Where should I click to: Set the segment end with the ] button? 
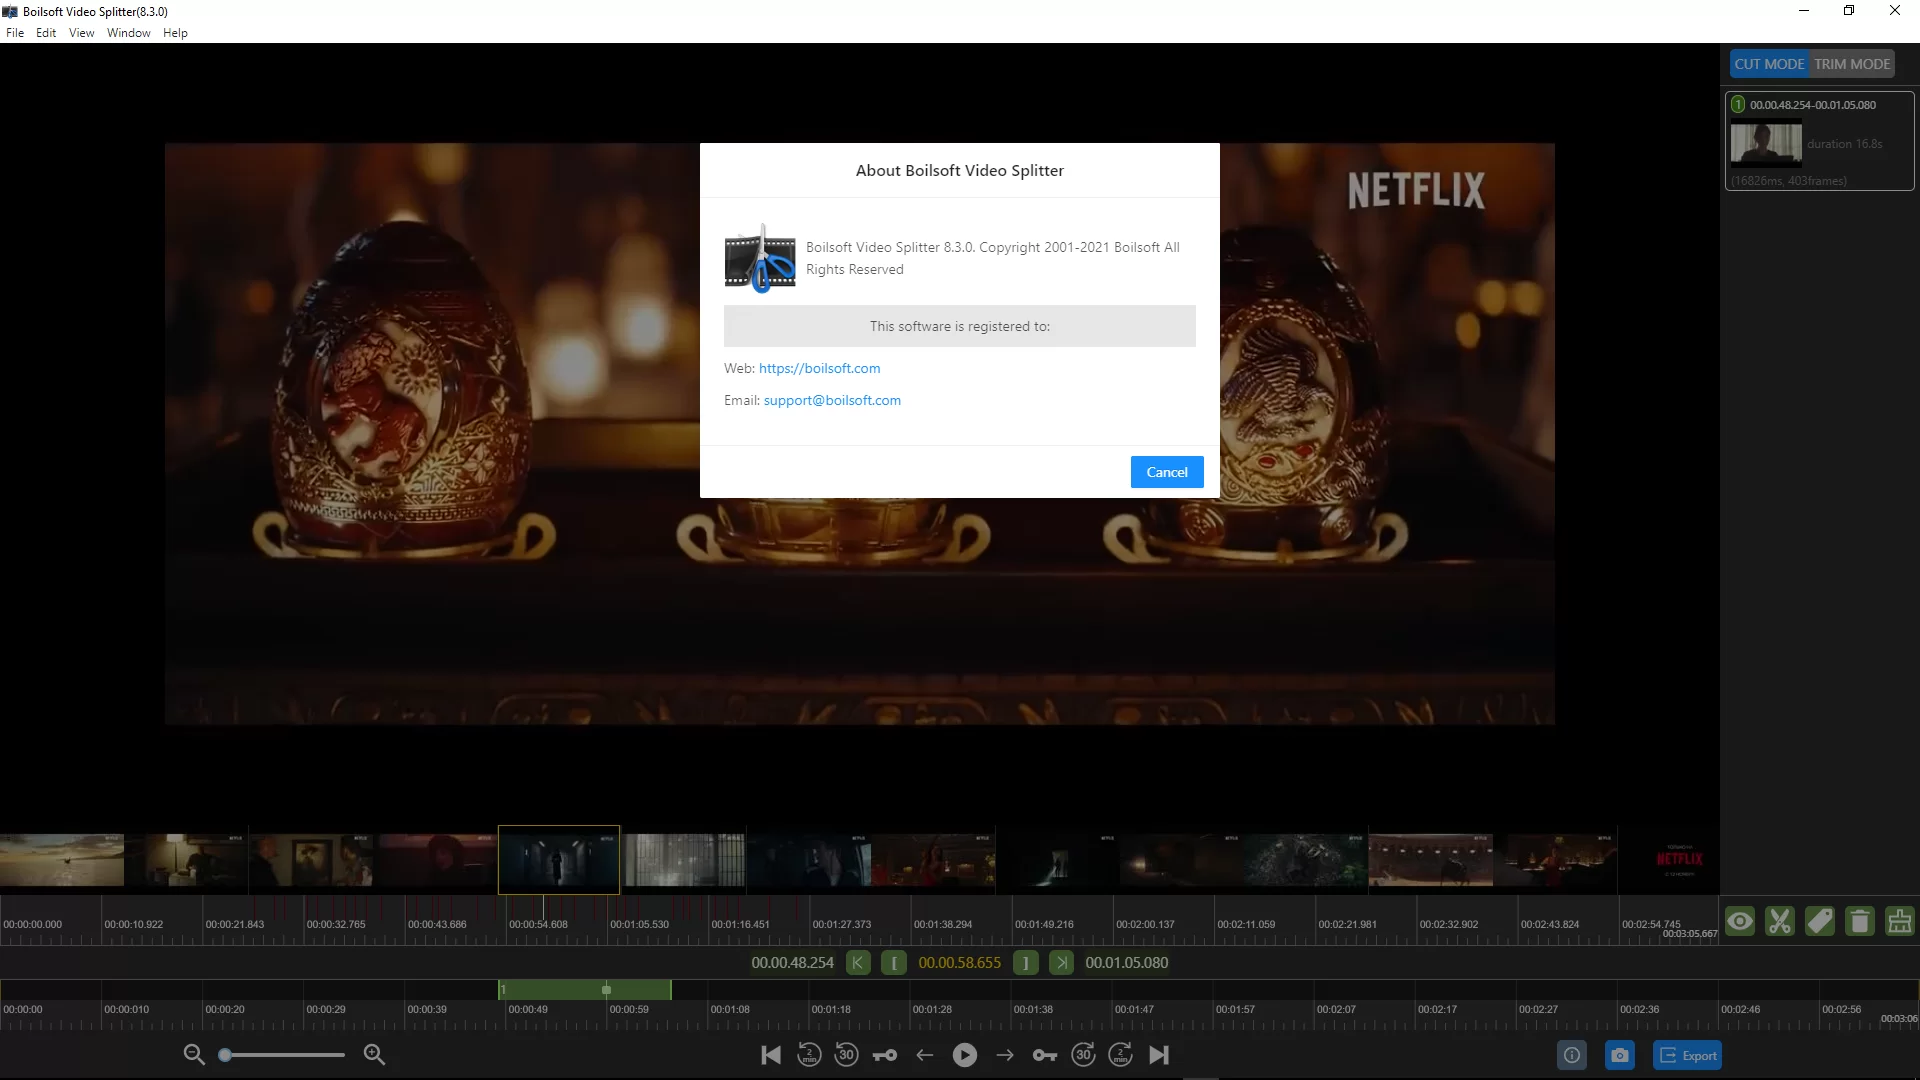click(x=1025, y=962)
